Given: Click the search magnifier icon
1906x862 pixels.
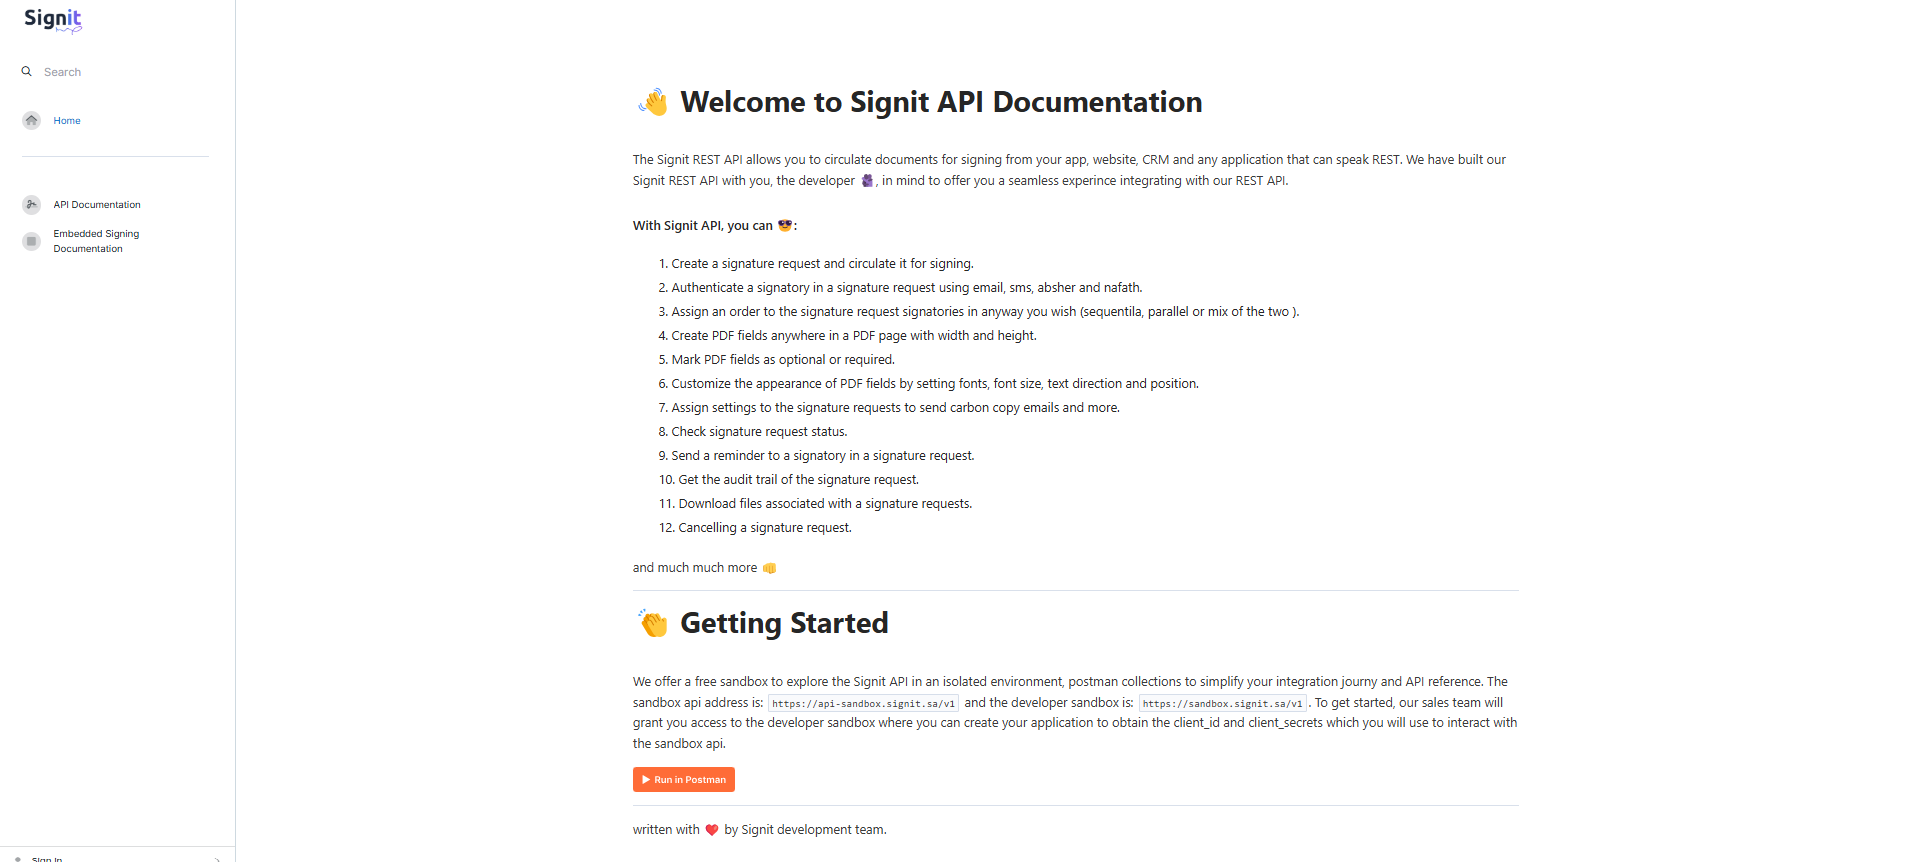Looking at the screenshot, I should (x=27, y=72).
